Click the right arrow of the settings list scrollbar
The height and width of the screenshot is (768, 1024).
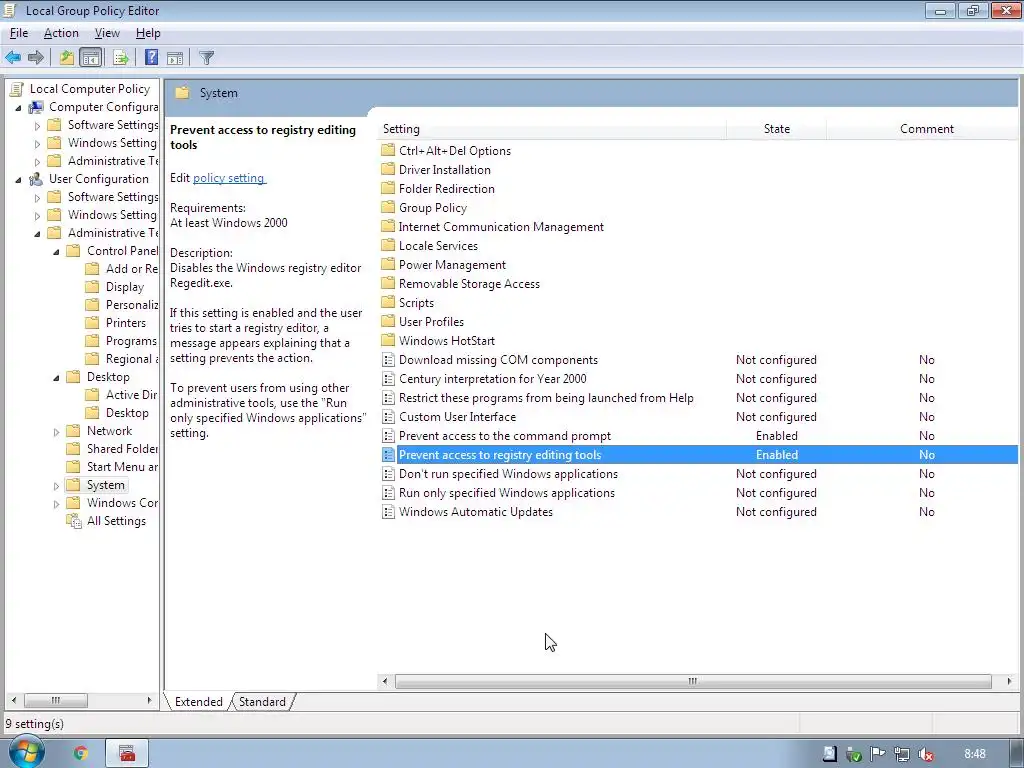(x=1010, y=681)
